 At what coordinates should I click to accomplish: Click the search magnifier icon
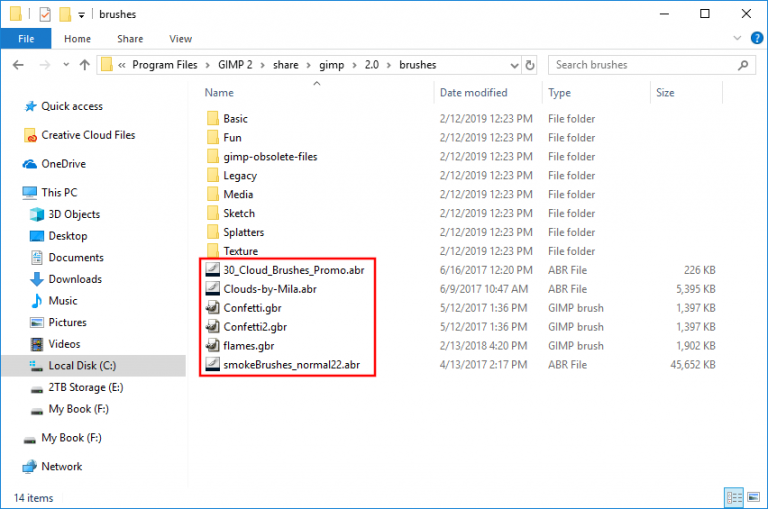coord(743,65)
